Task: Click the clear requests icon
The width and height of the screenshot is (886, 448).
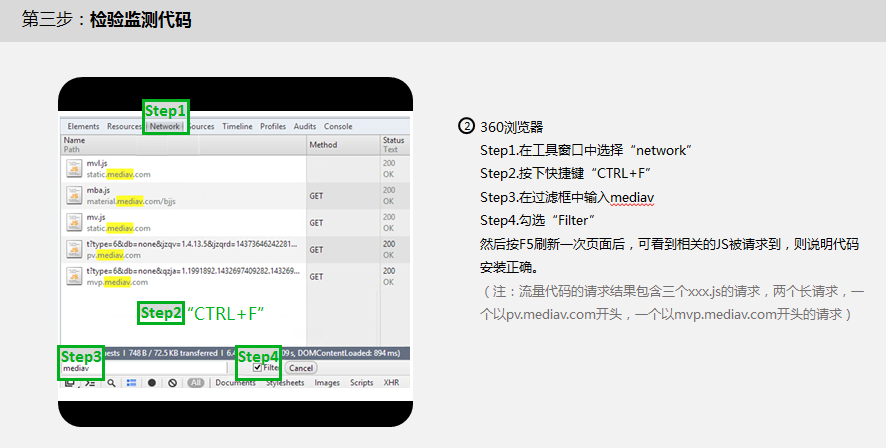Action: click(172, 383)
